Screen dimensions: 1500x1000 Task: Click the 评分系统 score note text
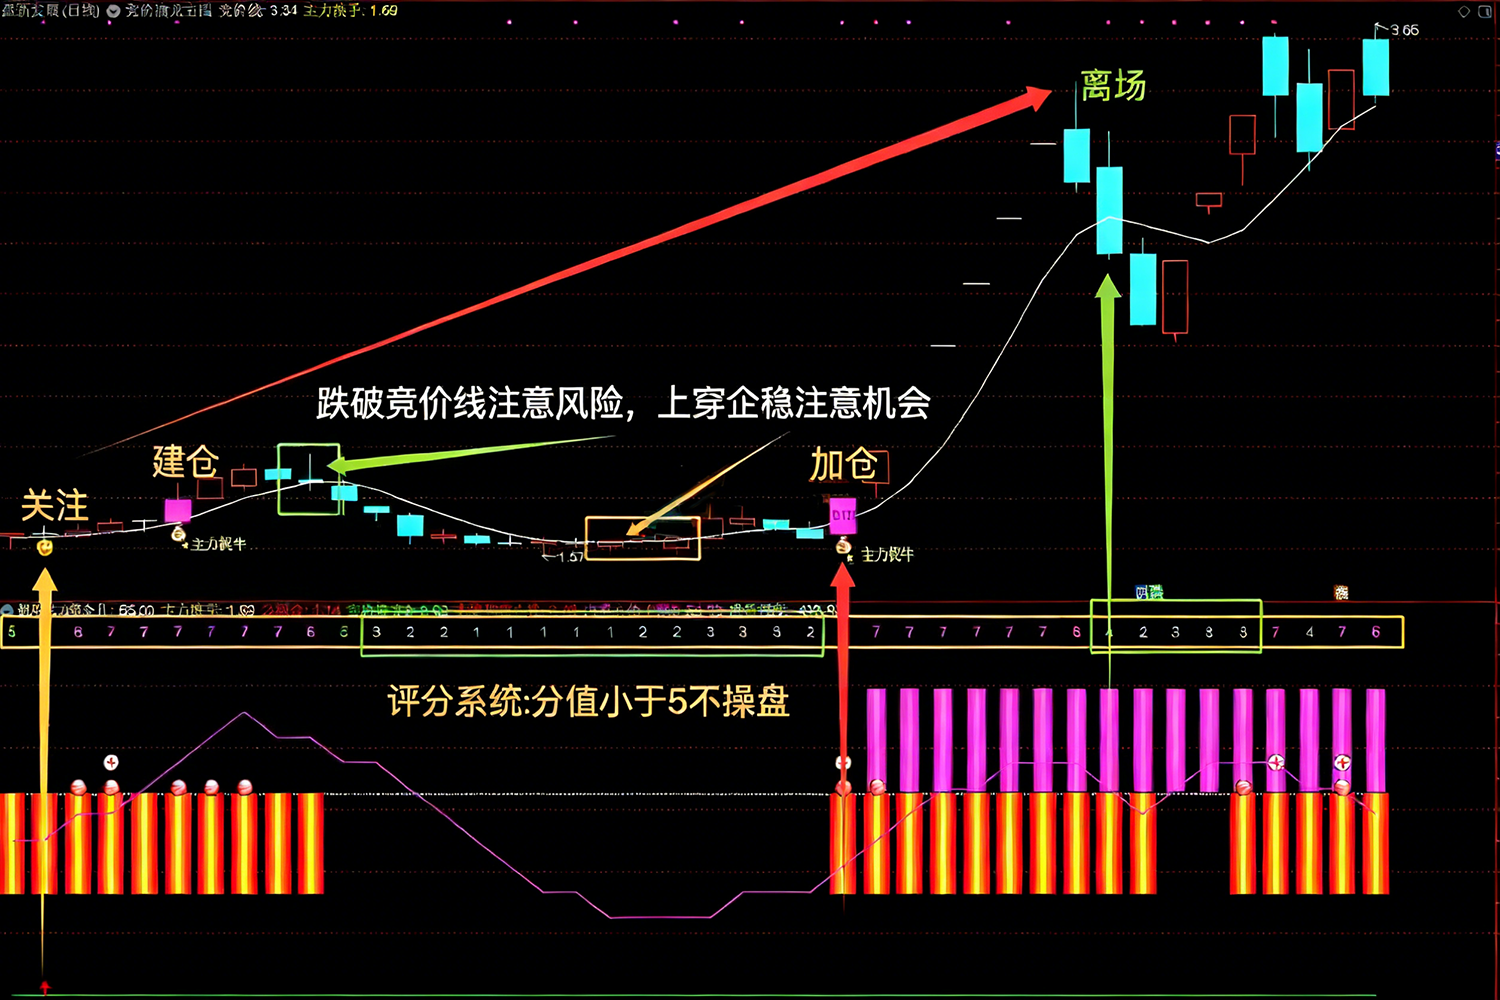click(590, 704)
